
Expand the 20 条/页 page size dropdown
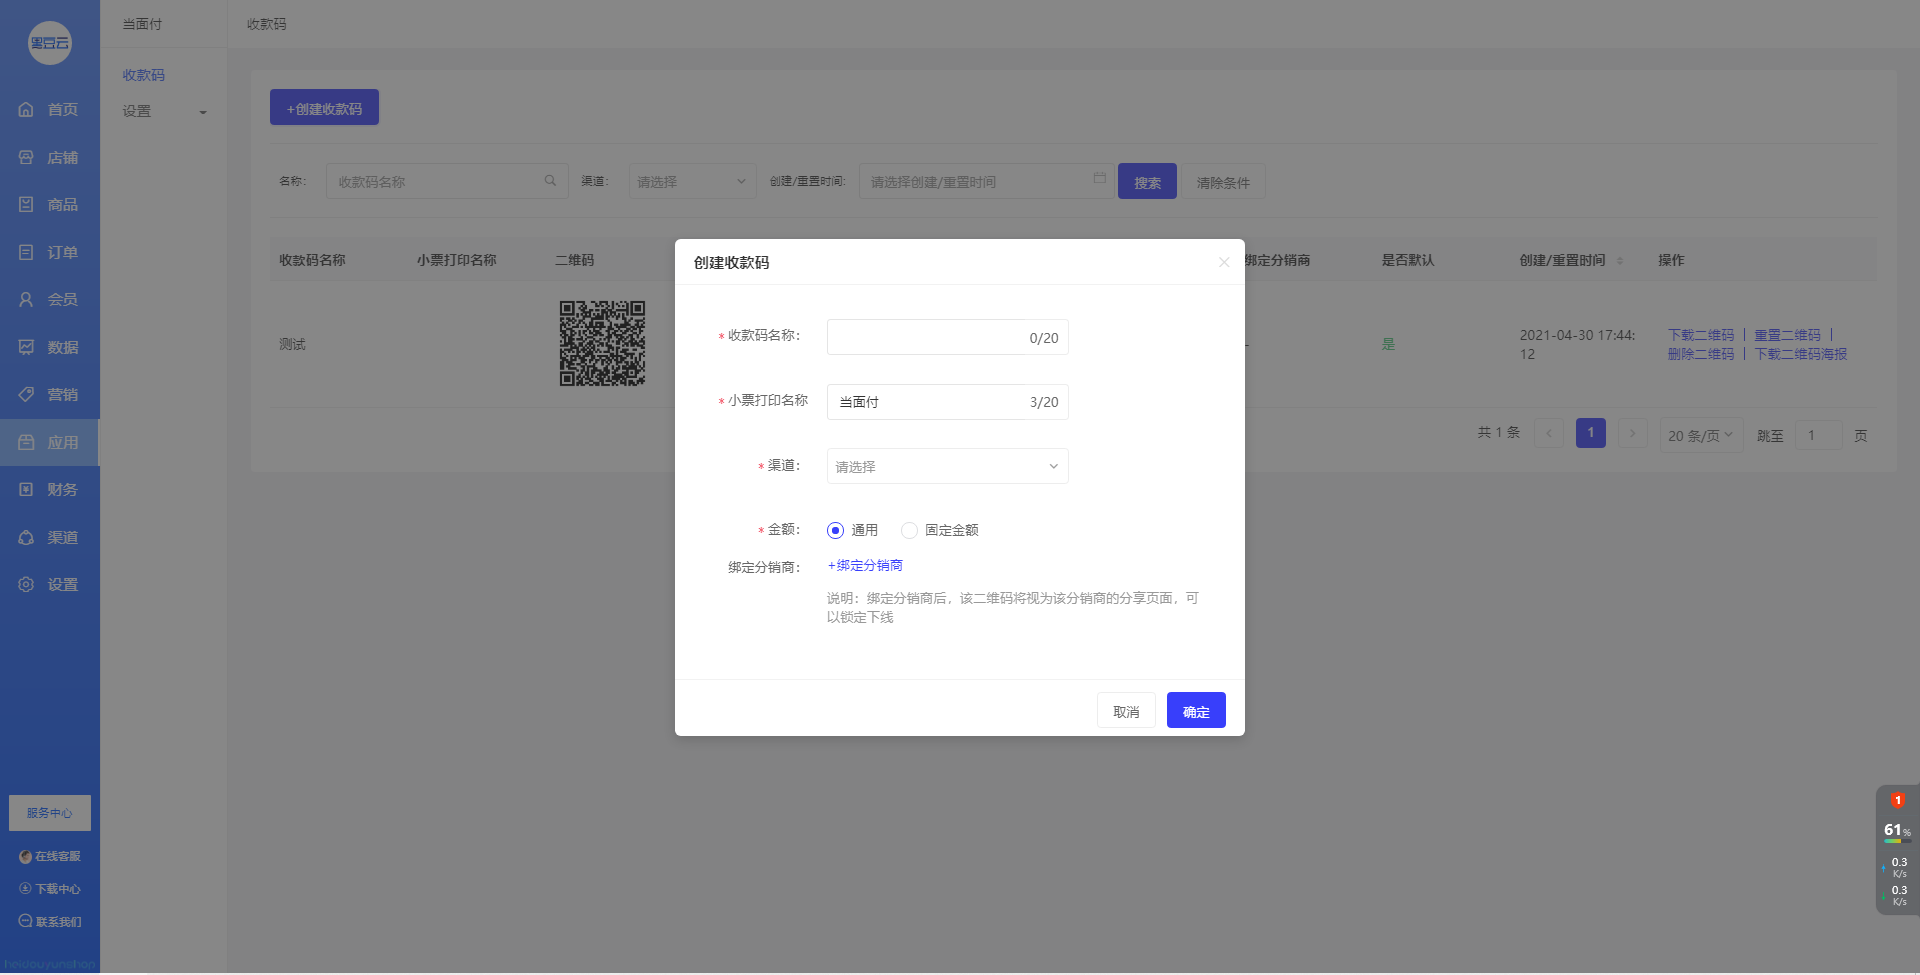[1700, 435]
